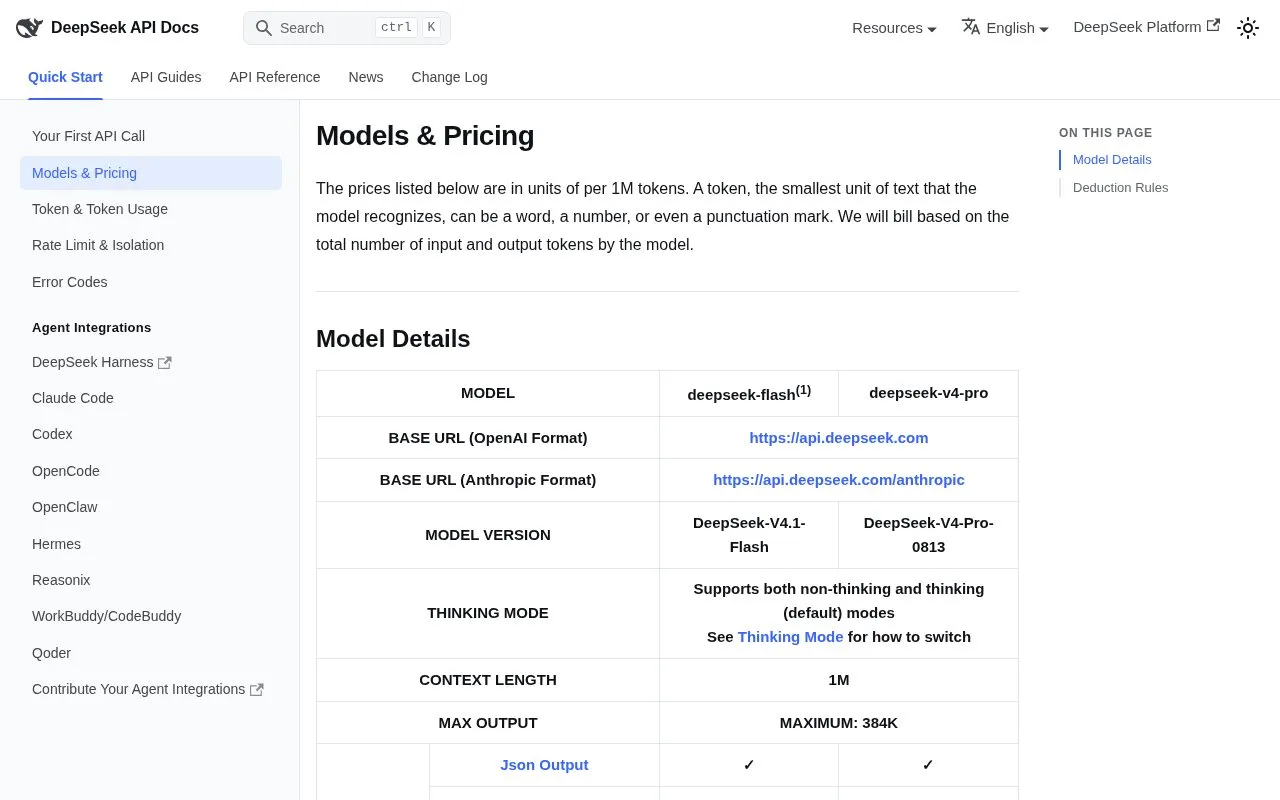
Task: Toggle the light/dark mode sun icon
Action: tap(1248, 28)
